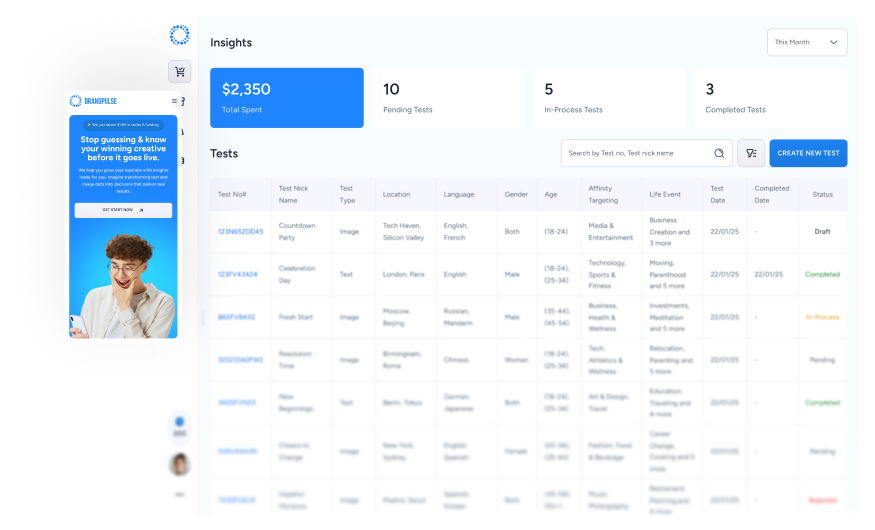Open the filter icon button beside search

click(751, 153)
